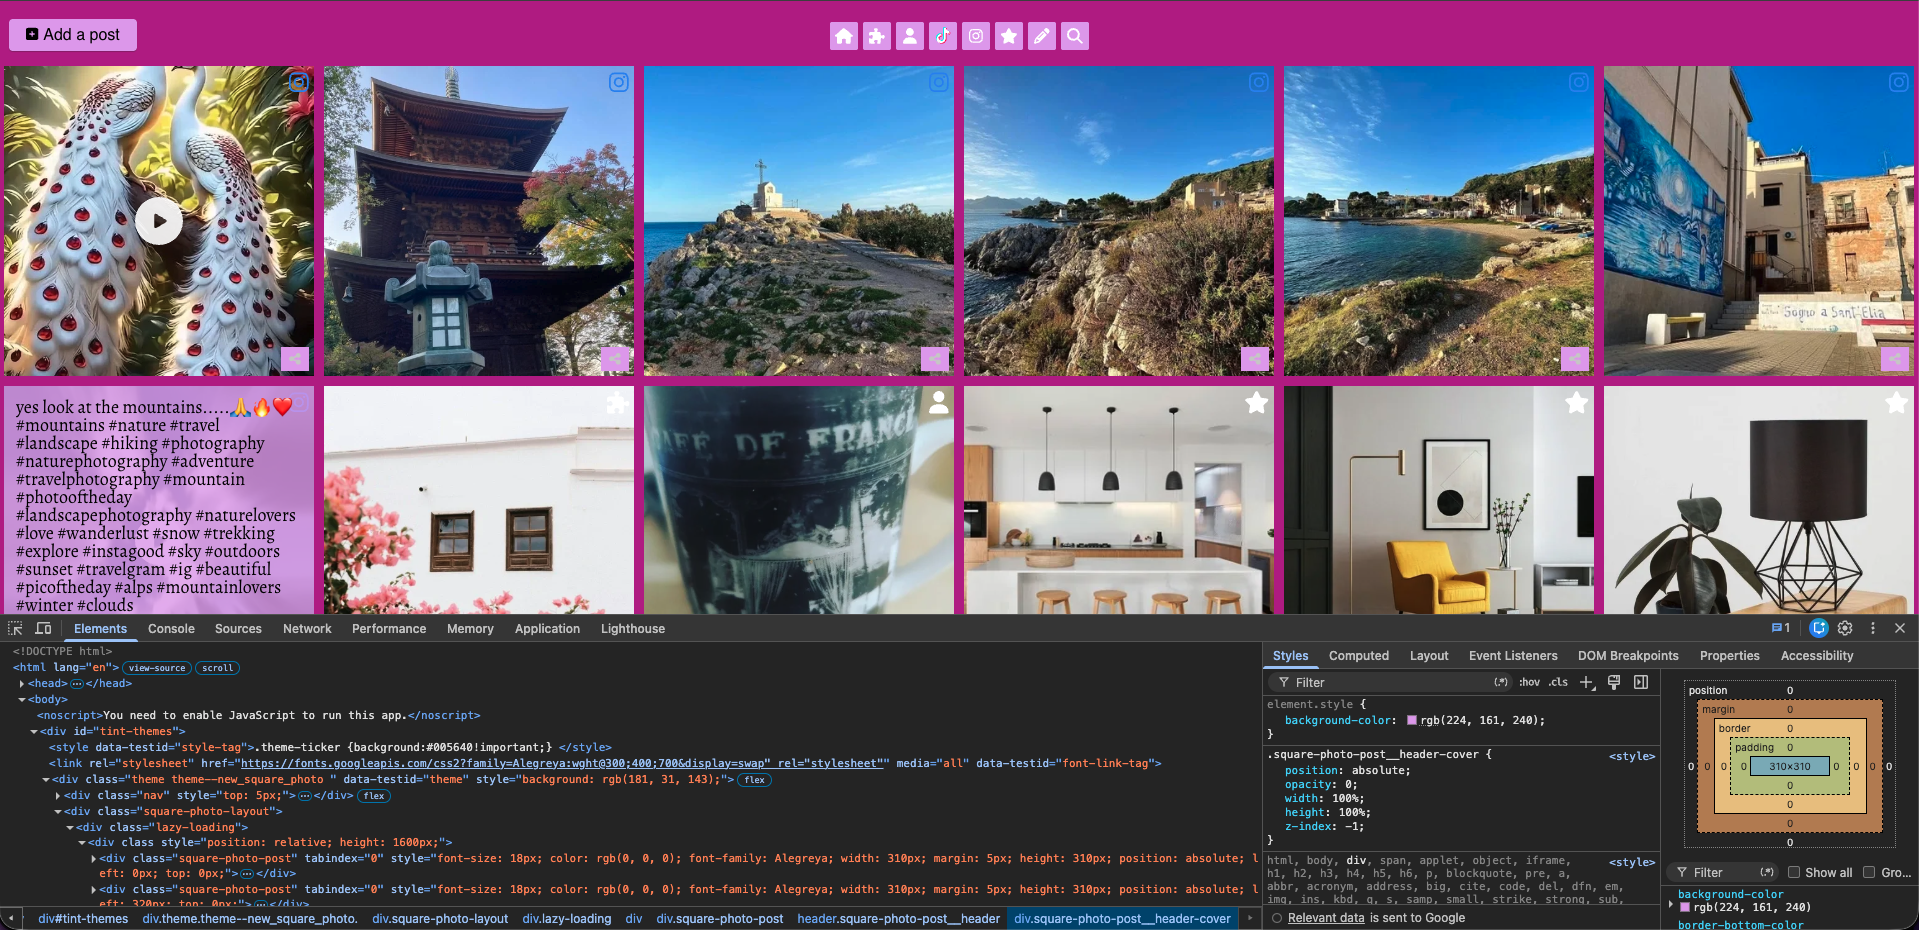Collapse the lazy-loading div node

click(70, 828)
